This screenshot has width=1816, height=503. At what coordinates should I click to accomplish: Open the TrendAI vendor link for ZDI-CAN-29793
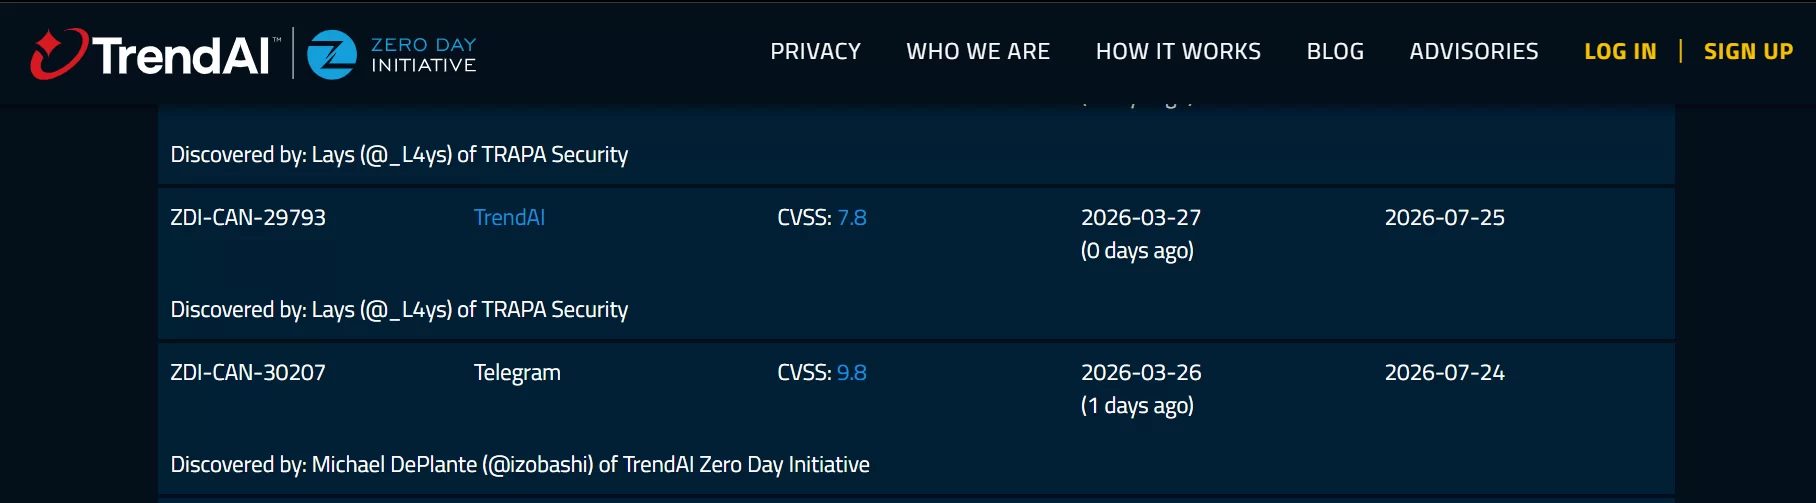(509, 217)
